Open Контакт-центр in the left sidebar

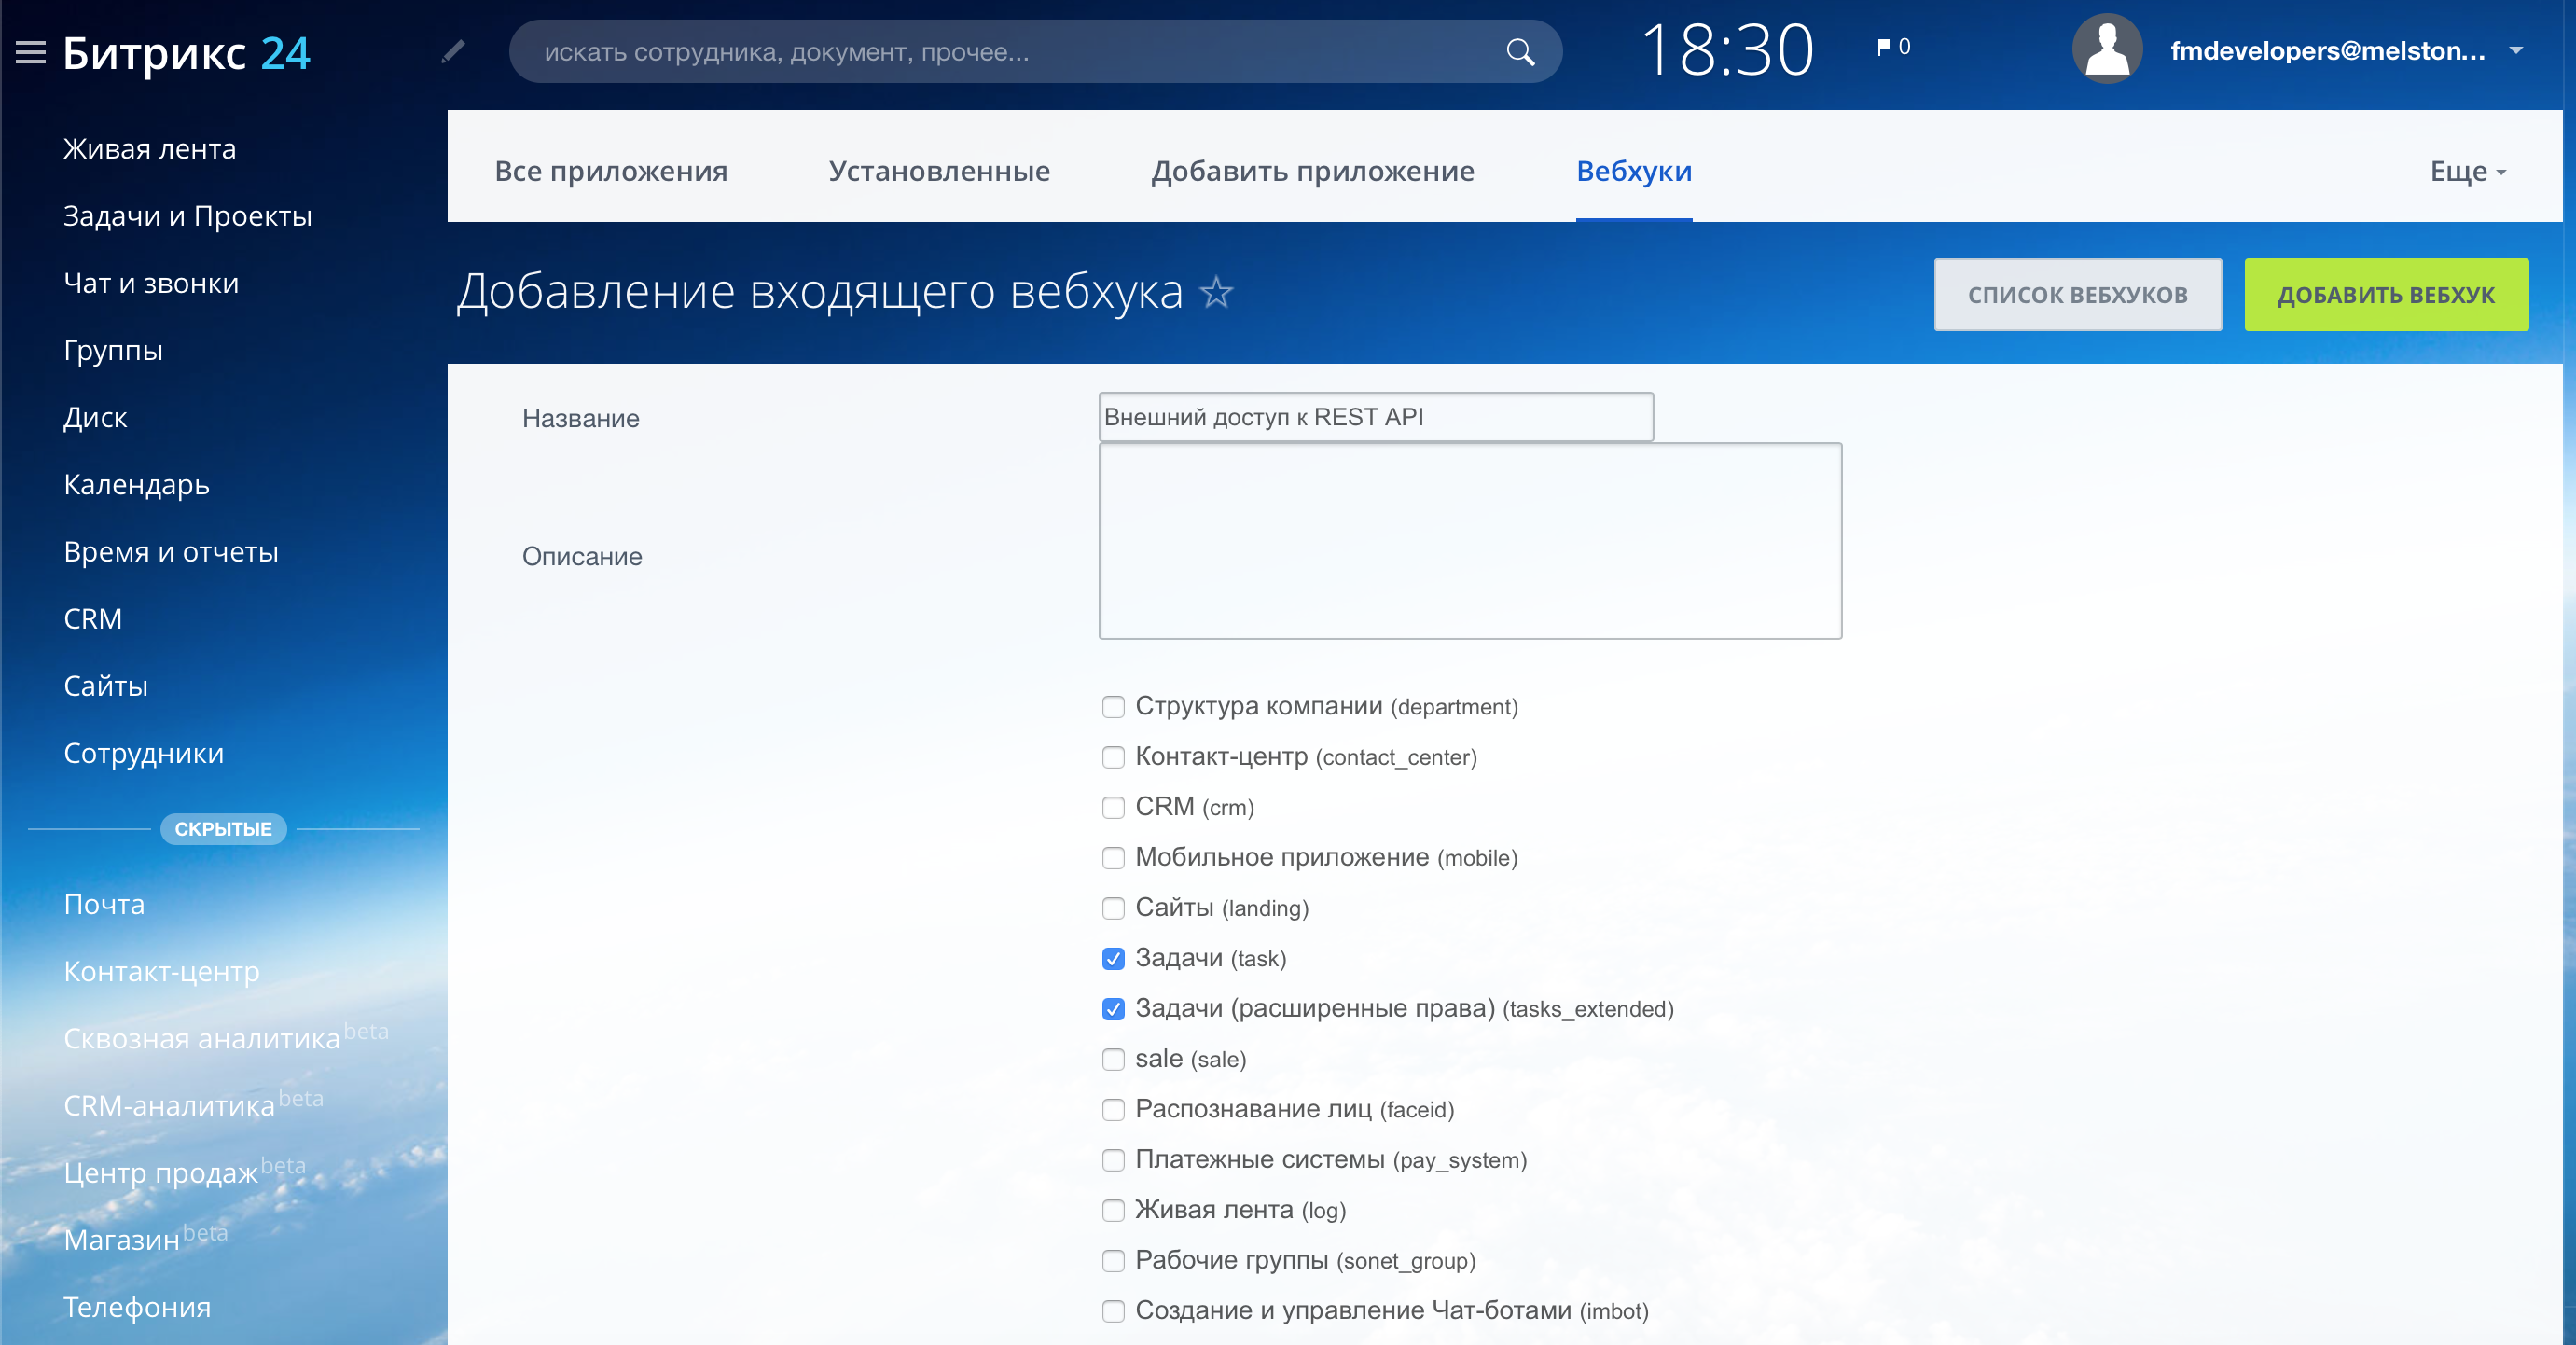tap(162, 971)
